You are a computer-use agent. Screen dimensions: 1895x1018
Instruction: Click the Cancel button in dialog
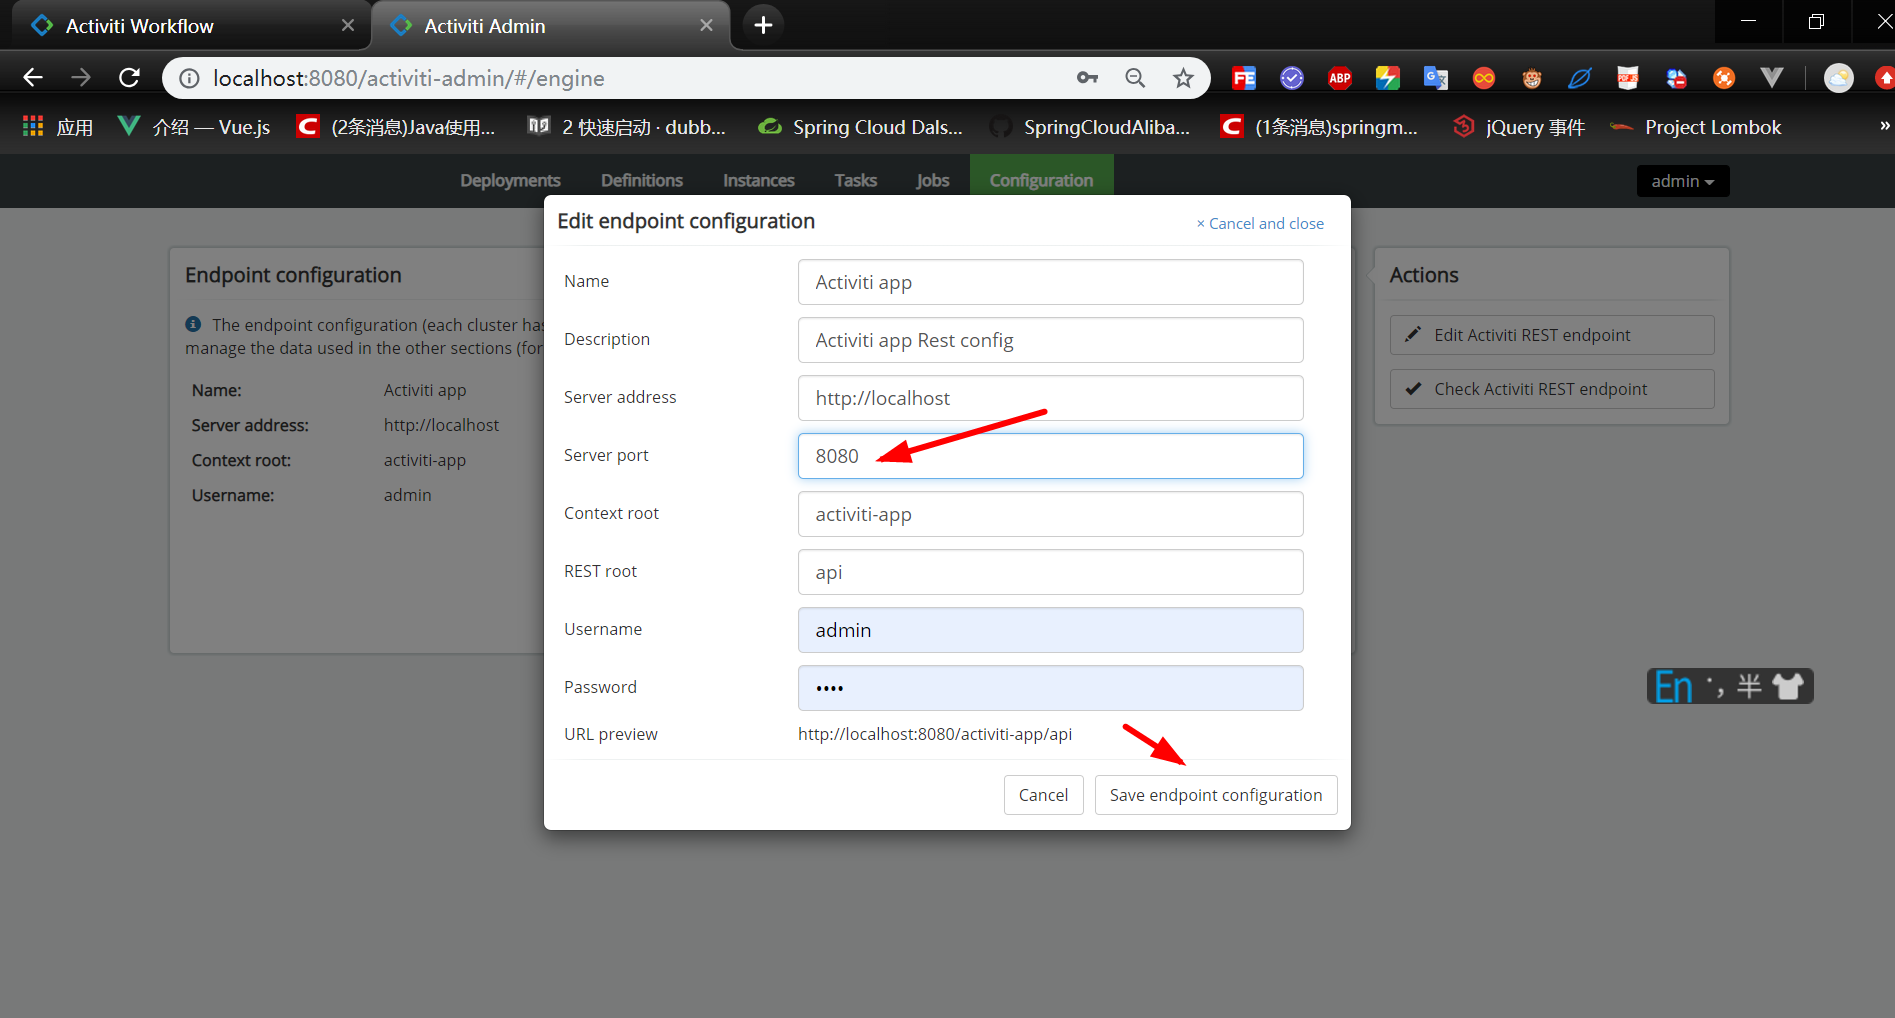coord(1043,795)
